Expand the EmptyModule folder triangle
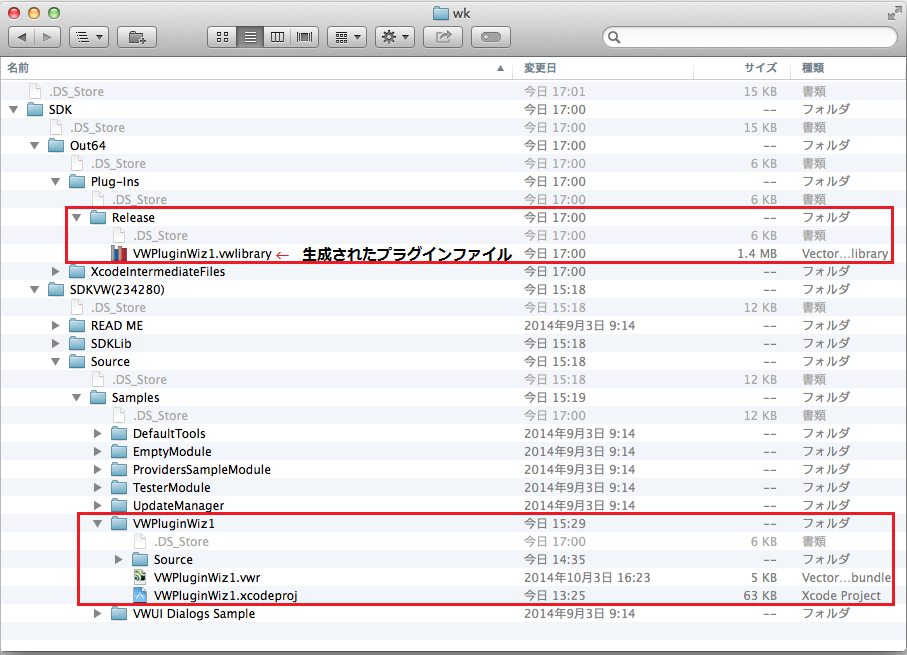Viewport: 907px width, 655px height. click(98, 452)
